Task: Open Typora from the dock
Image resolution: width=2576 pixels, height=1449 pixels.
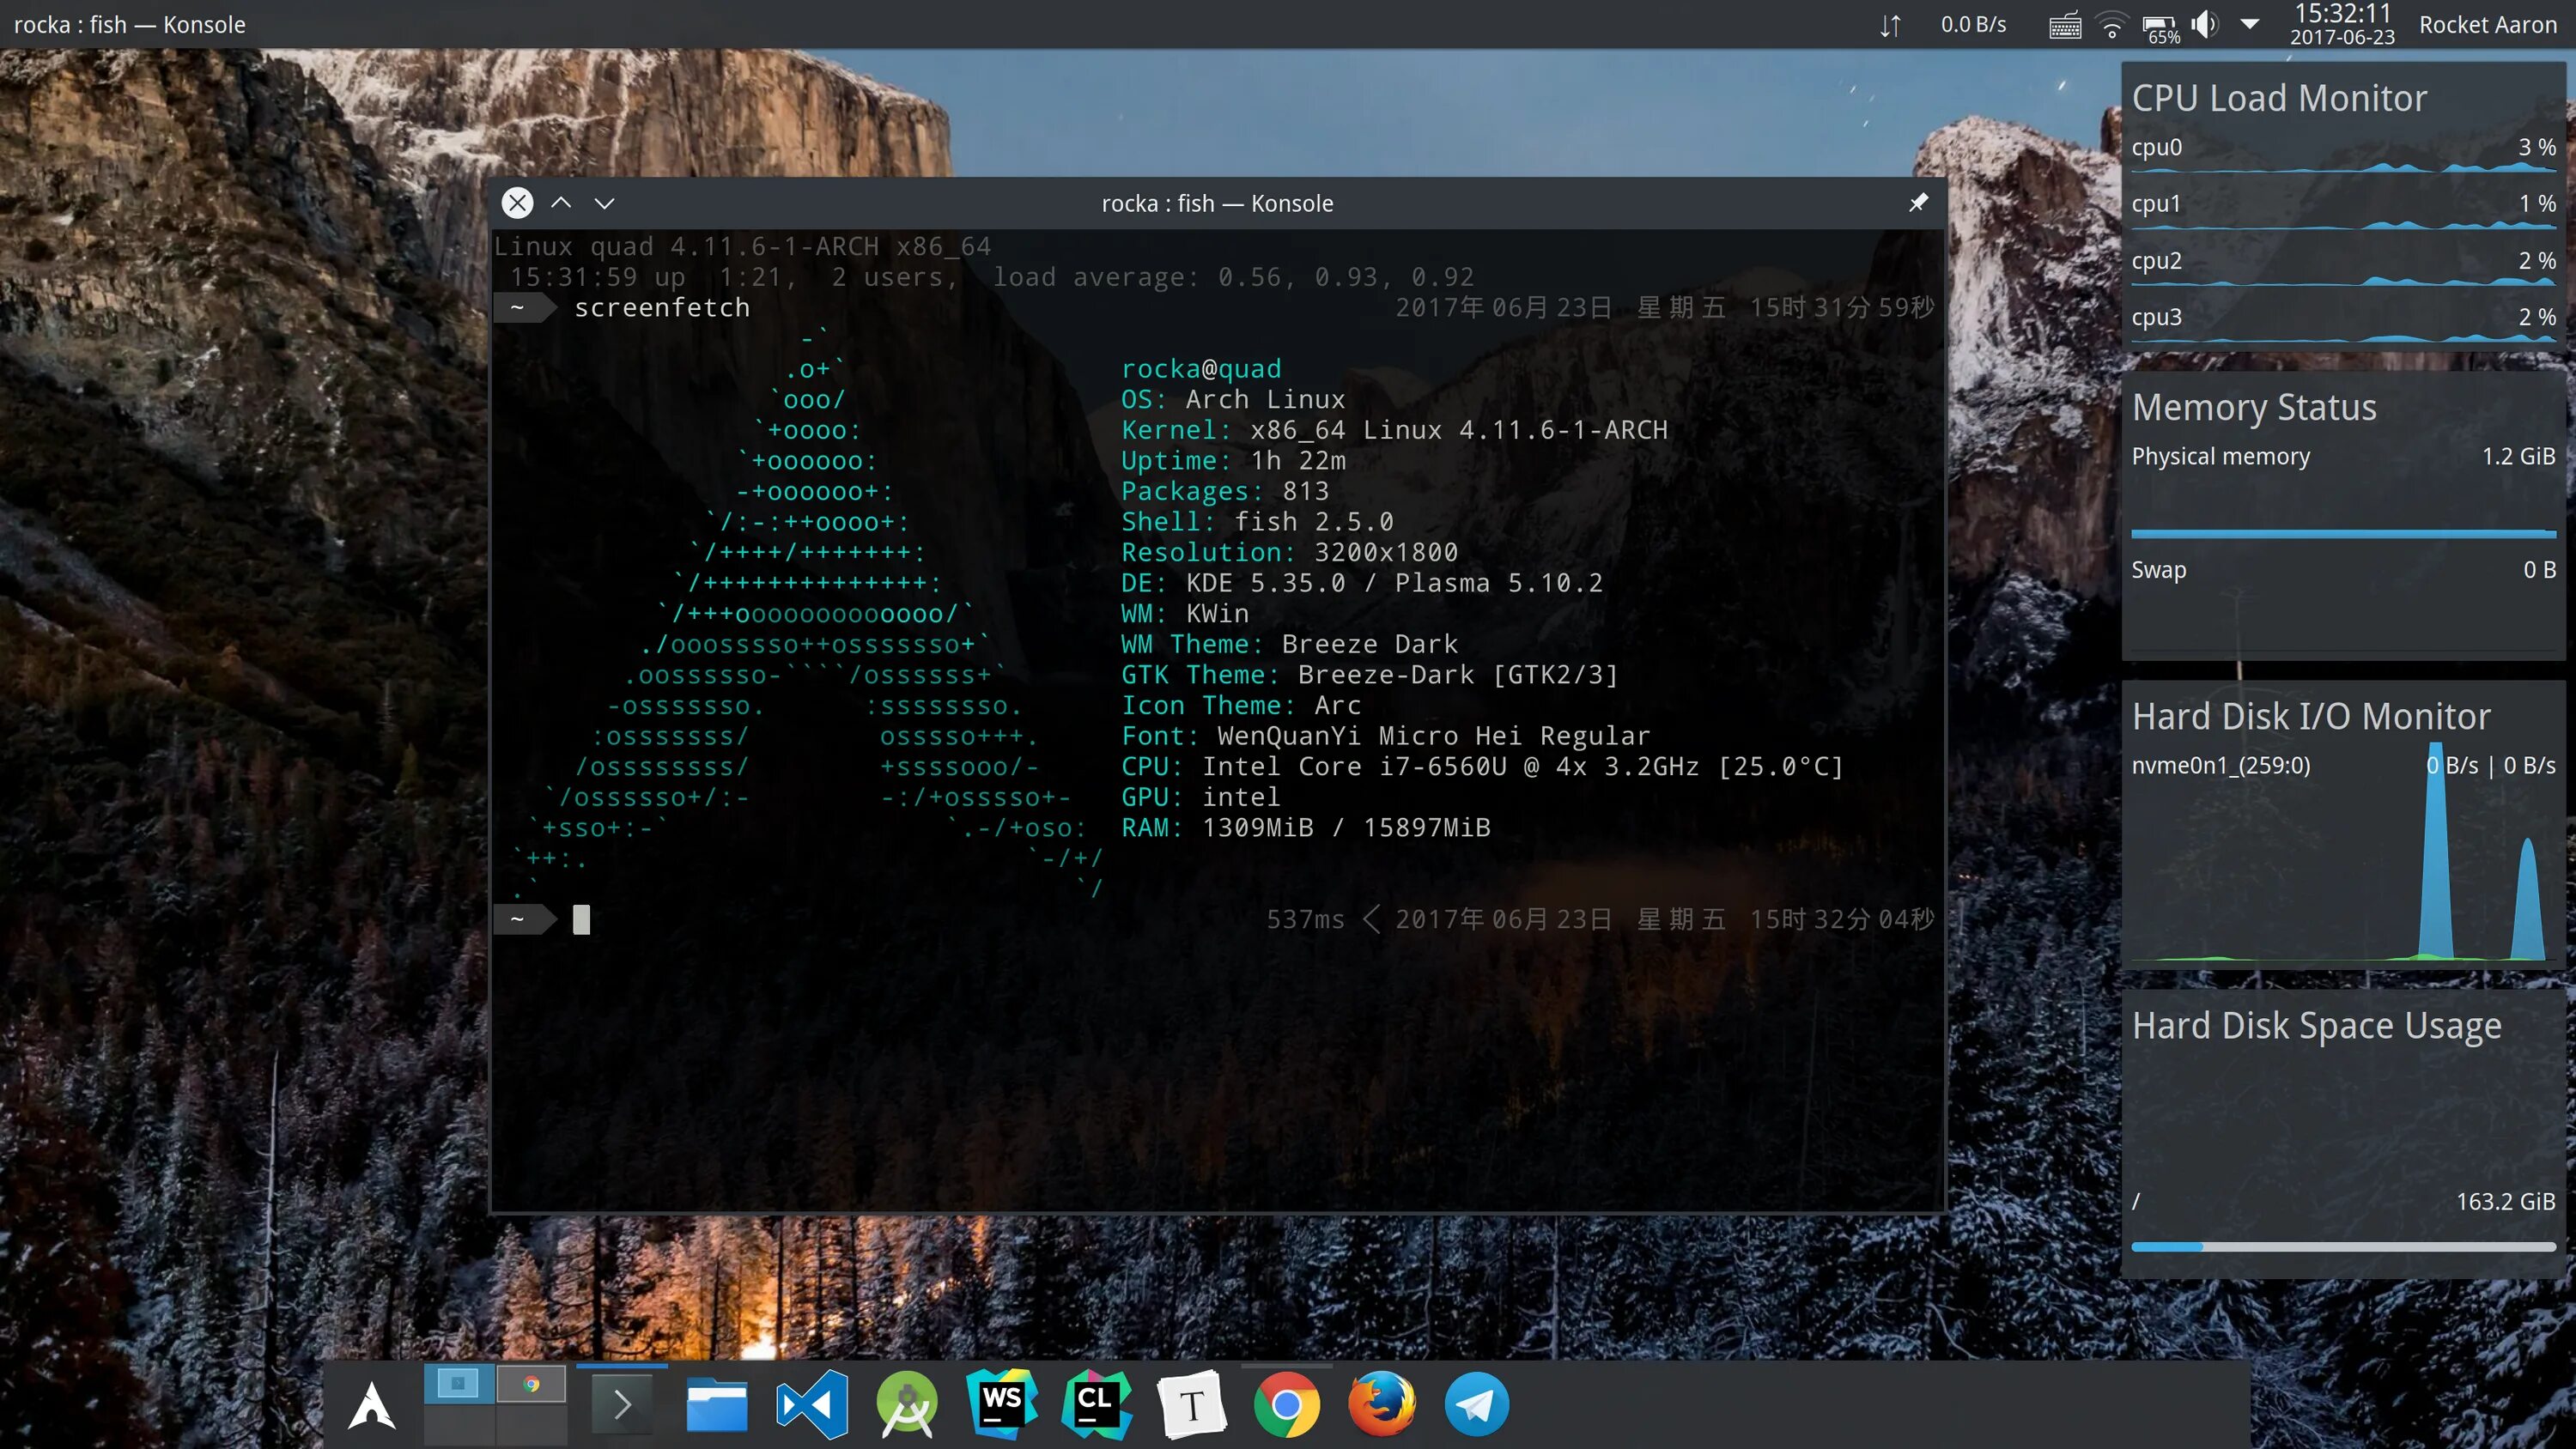Action: pos(1191,1405)
